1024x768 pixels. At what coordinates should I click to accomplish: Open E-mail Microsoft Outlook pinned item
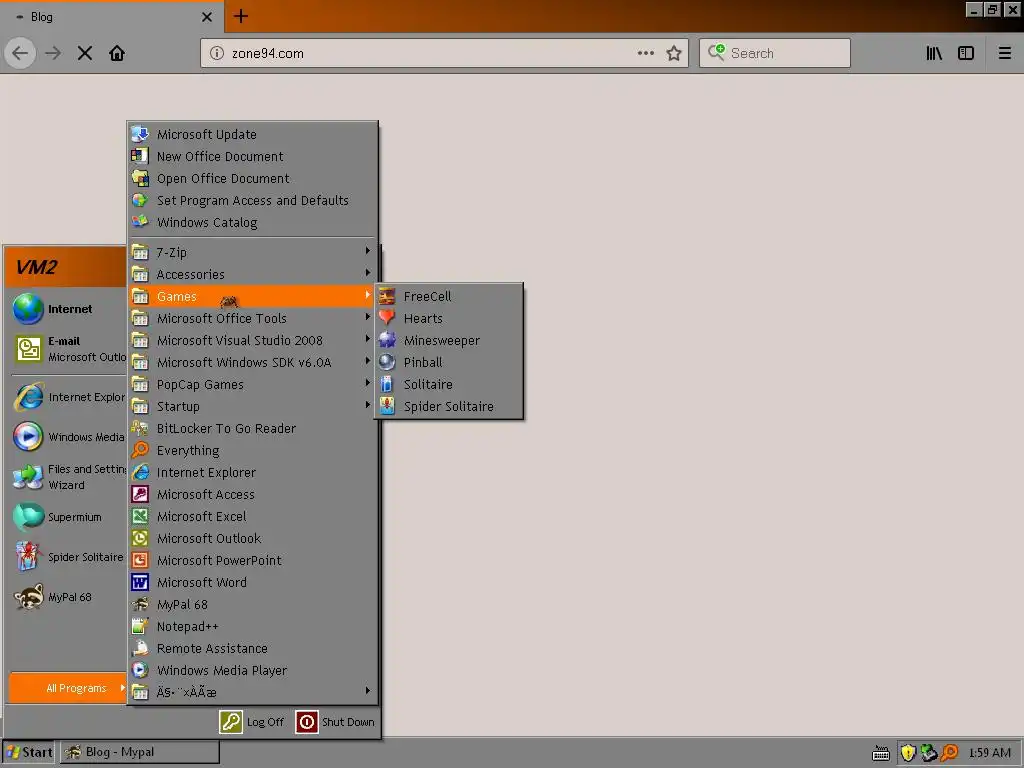click(67, 349)
